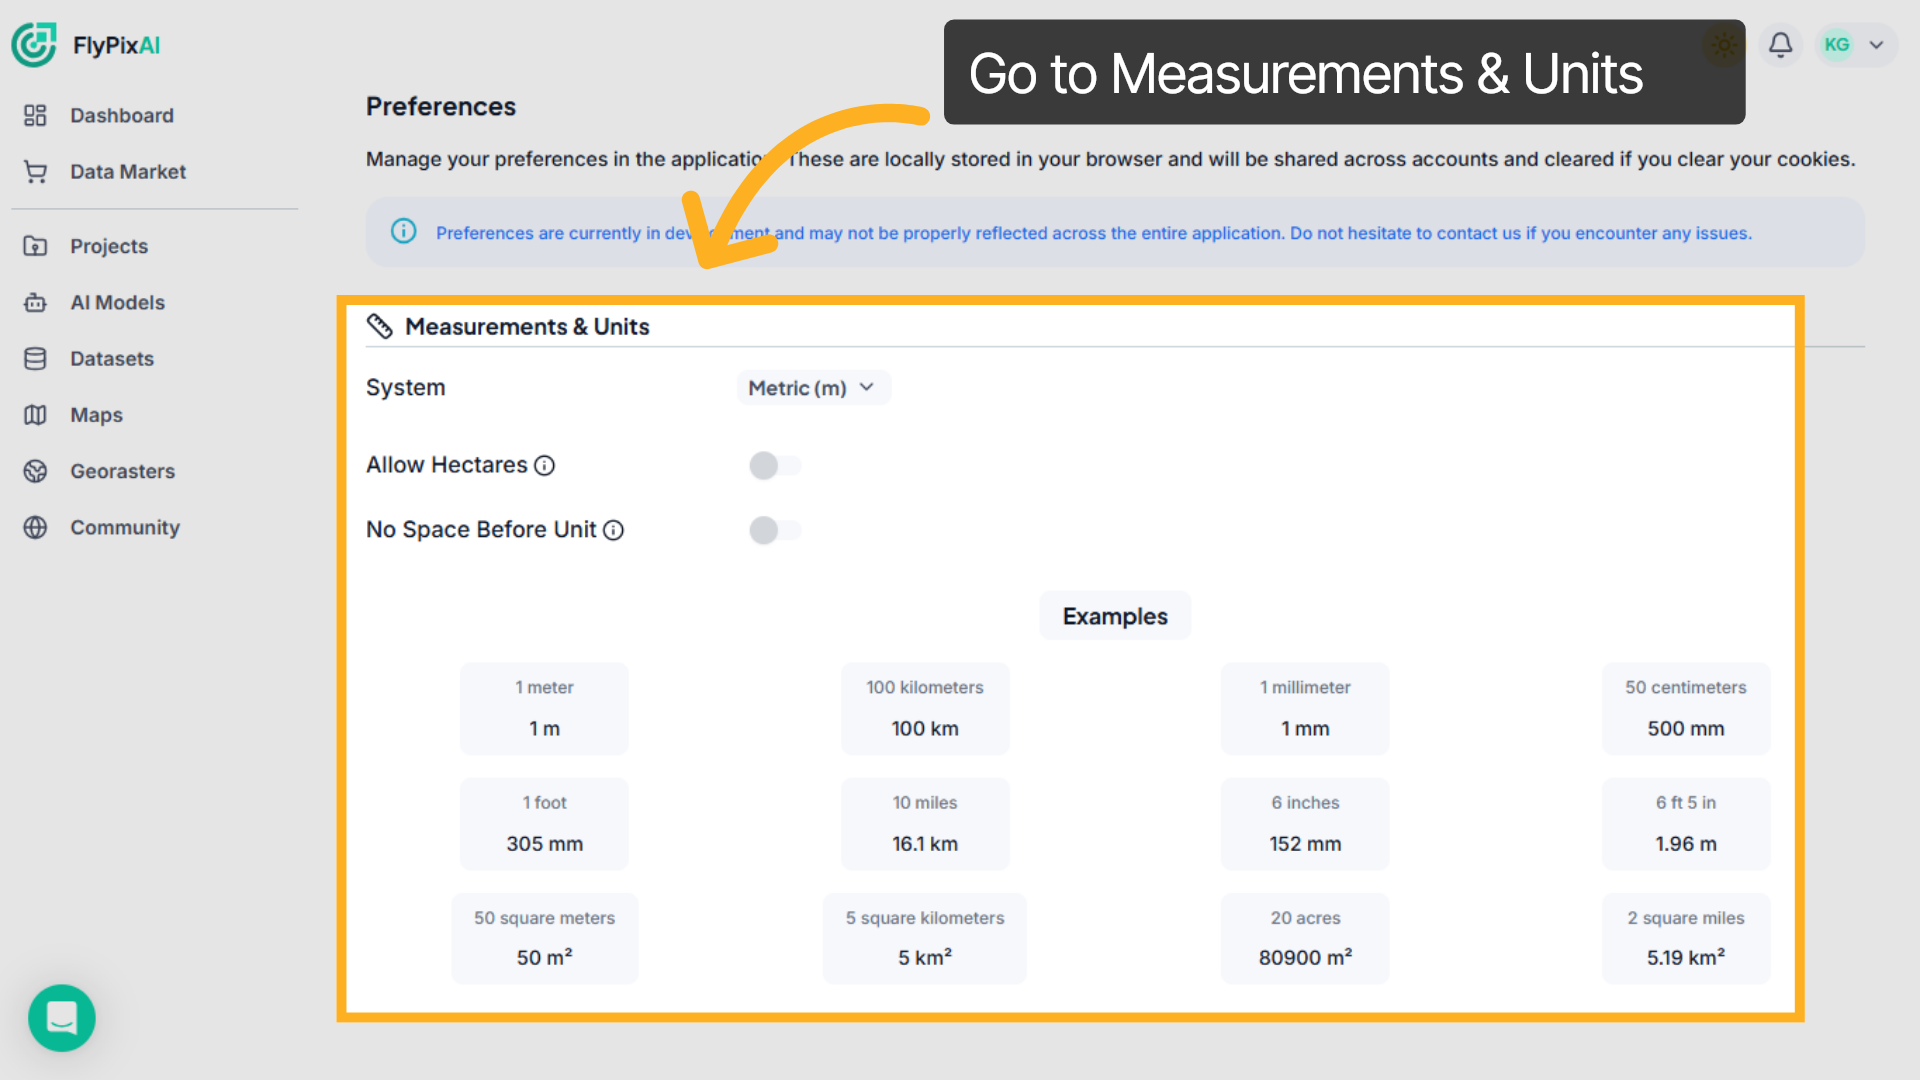Open the Dashboard grid icon
The height and width of the screenshot is (1080, 1920).
click(x=35, y=115)
